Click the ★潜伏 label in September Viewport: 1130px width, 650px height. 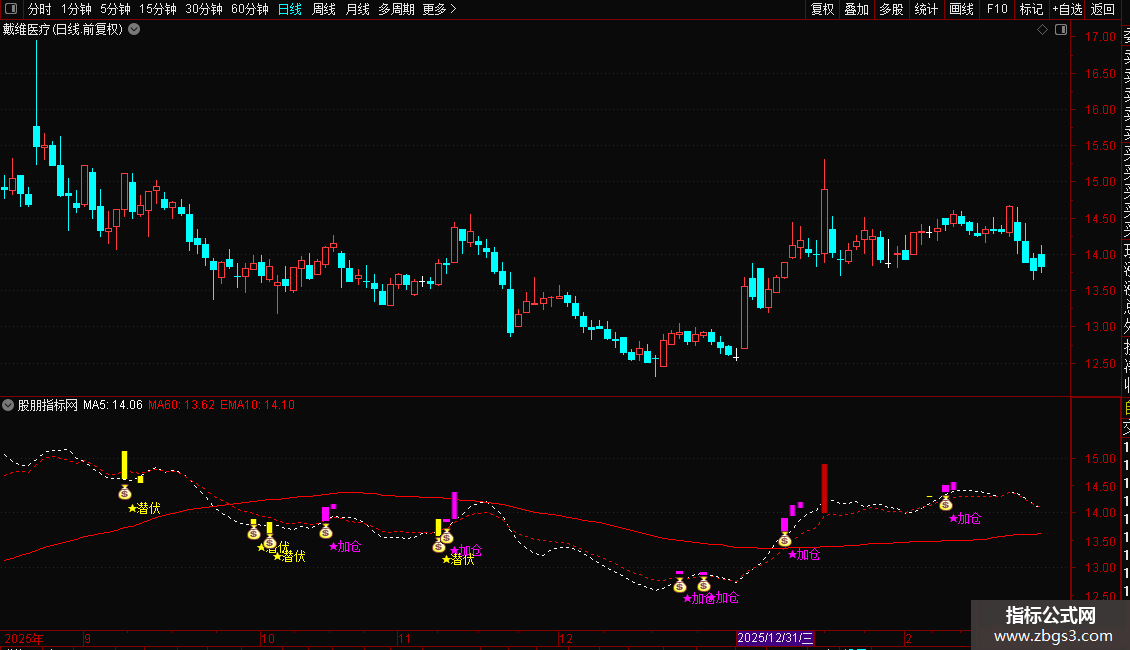coord(144,509)
